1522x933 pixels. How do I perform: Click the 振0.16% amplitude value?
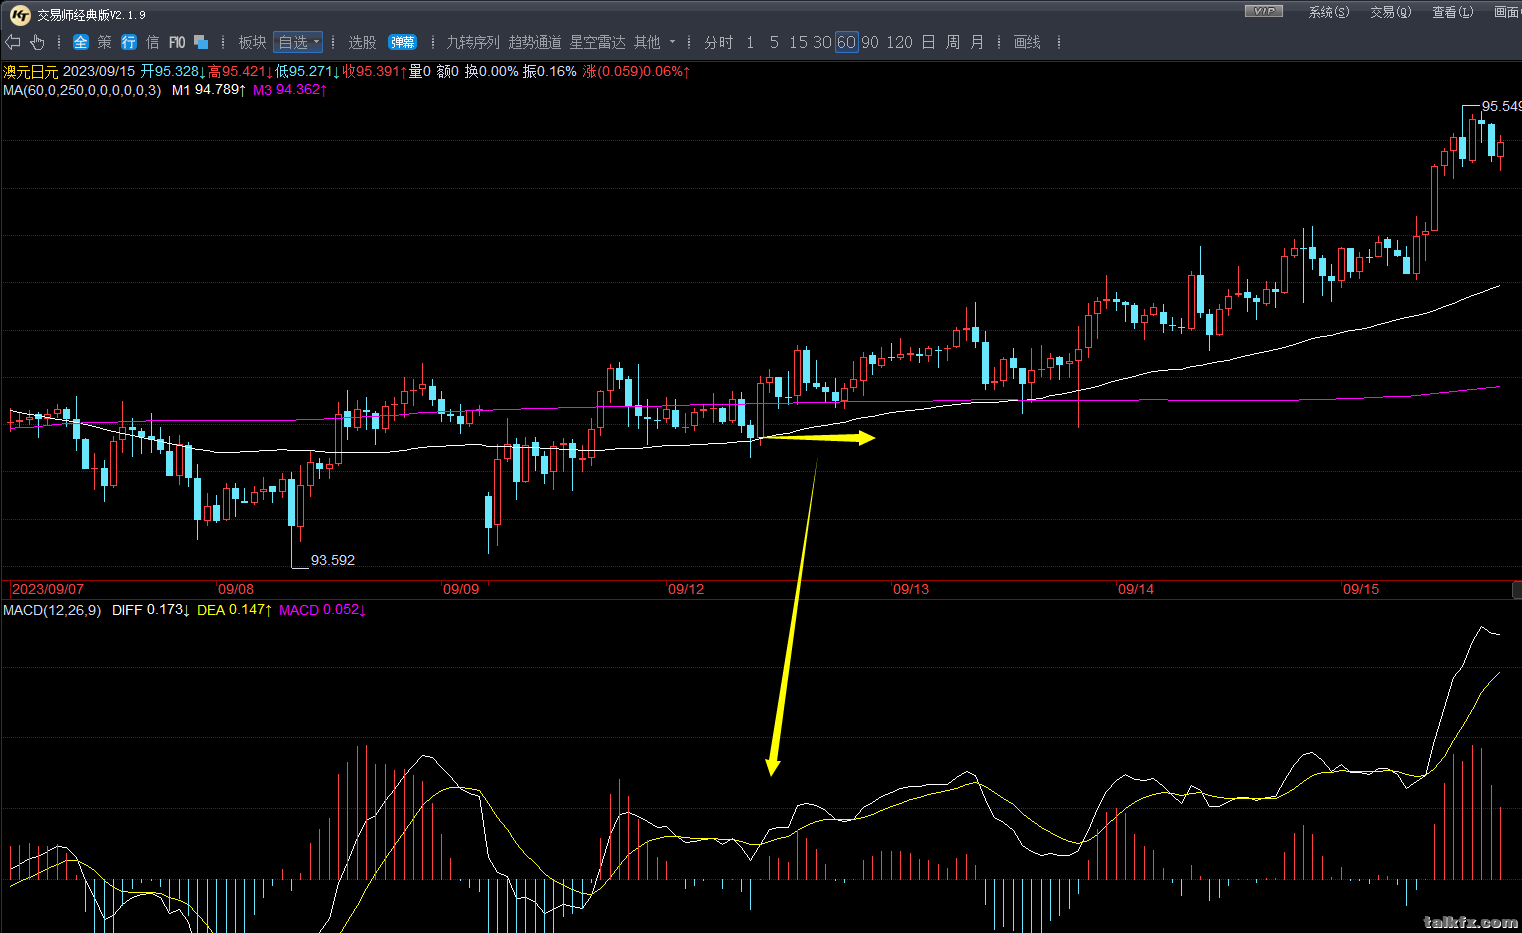(x=549, y=72)
